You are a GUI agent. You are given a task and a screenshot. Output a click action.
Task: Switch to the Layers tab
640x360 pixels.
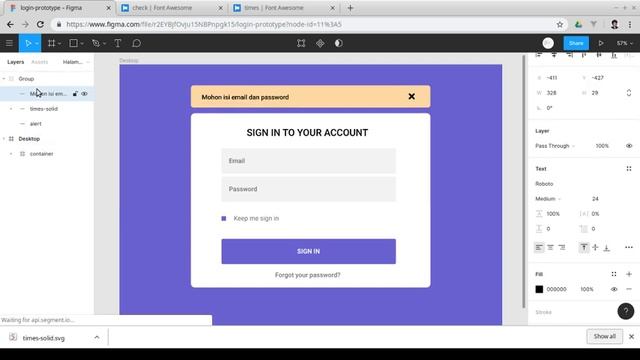point(16,62)
